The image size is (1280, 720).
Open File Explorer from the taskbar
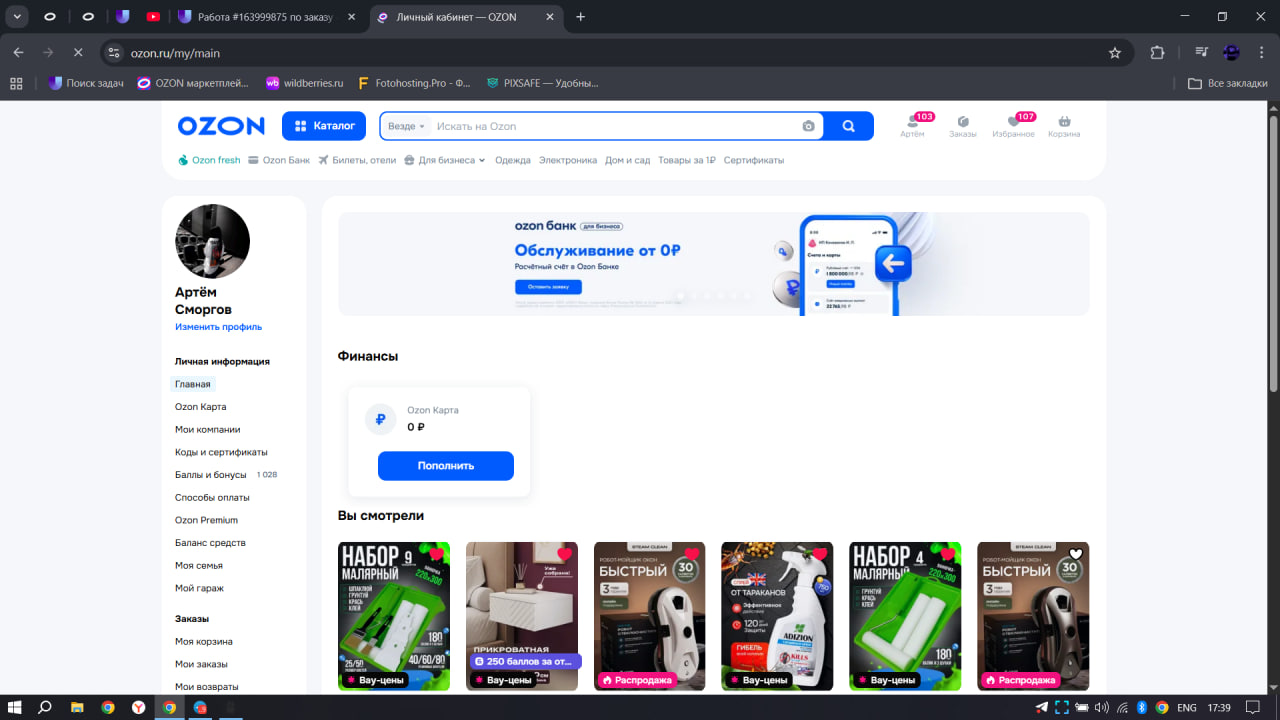pyautogui.click(x=77, y=707)
